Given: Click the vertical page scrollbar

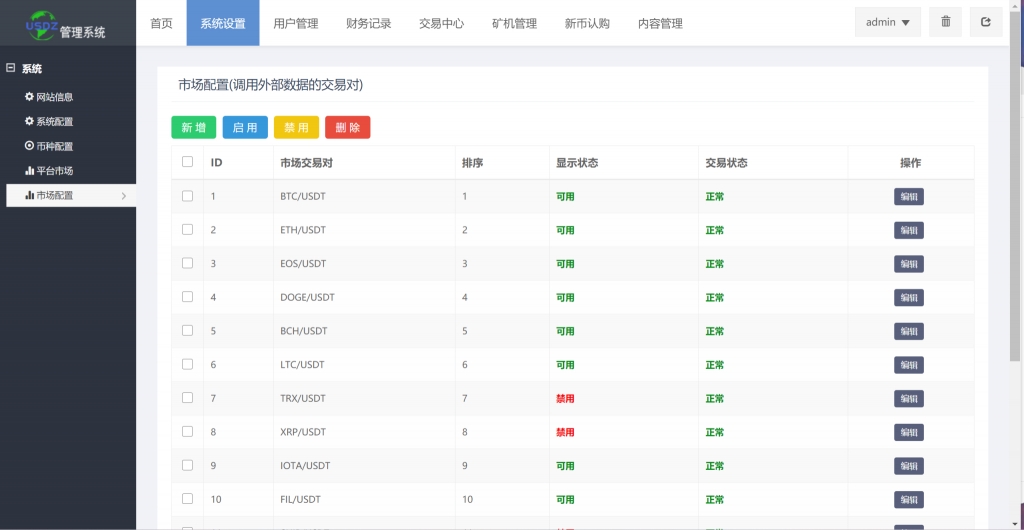Looking at the screenshot, I should [x=1016, y=200].
